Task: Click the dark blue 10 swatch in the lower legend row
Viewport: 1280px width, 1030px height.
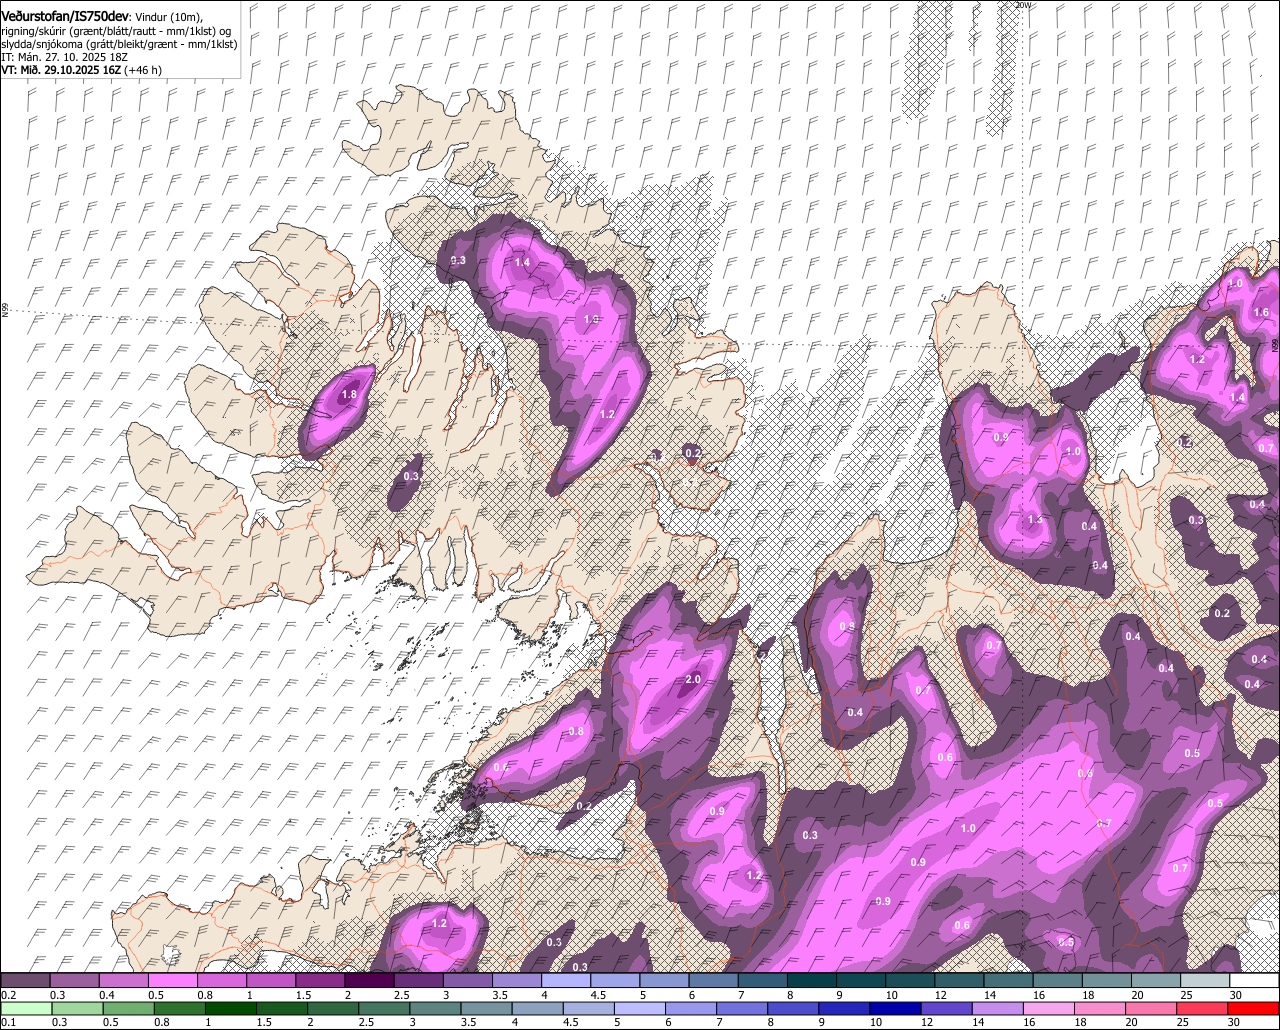Action: click(896, 1008)
